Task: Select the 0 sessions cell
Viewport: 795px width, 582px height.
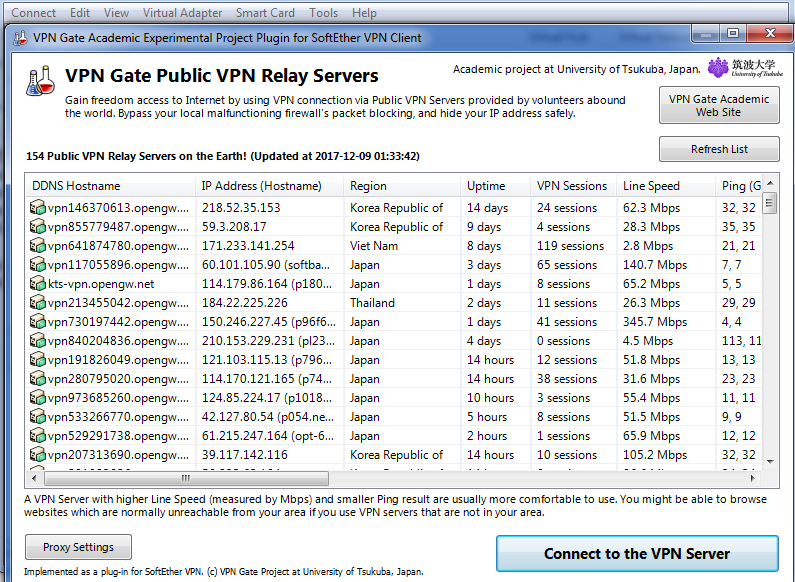Action: pos(563,341)
